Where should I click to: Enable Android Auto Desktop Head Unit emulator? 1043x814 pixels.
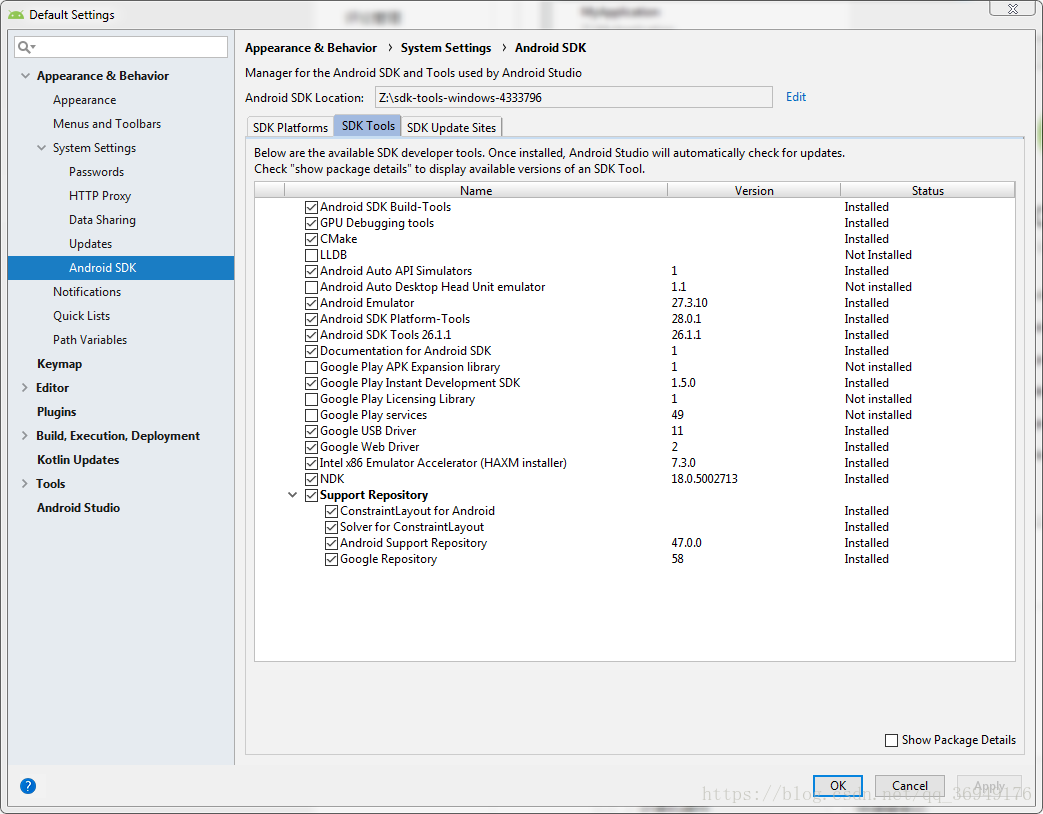(311, 287)
